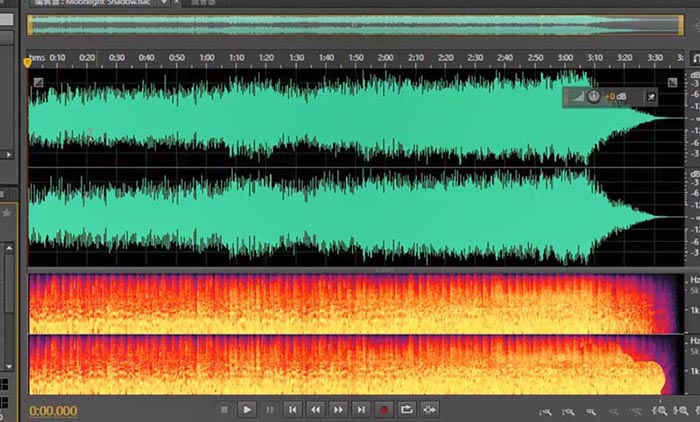Click the 2:00 mark on the time ruler

point(385,58)
